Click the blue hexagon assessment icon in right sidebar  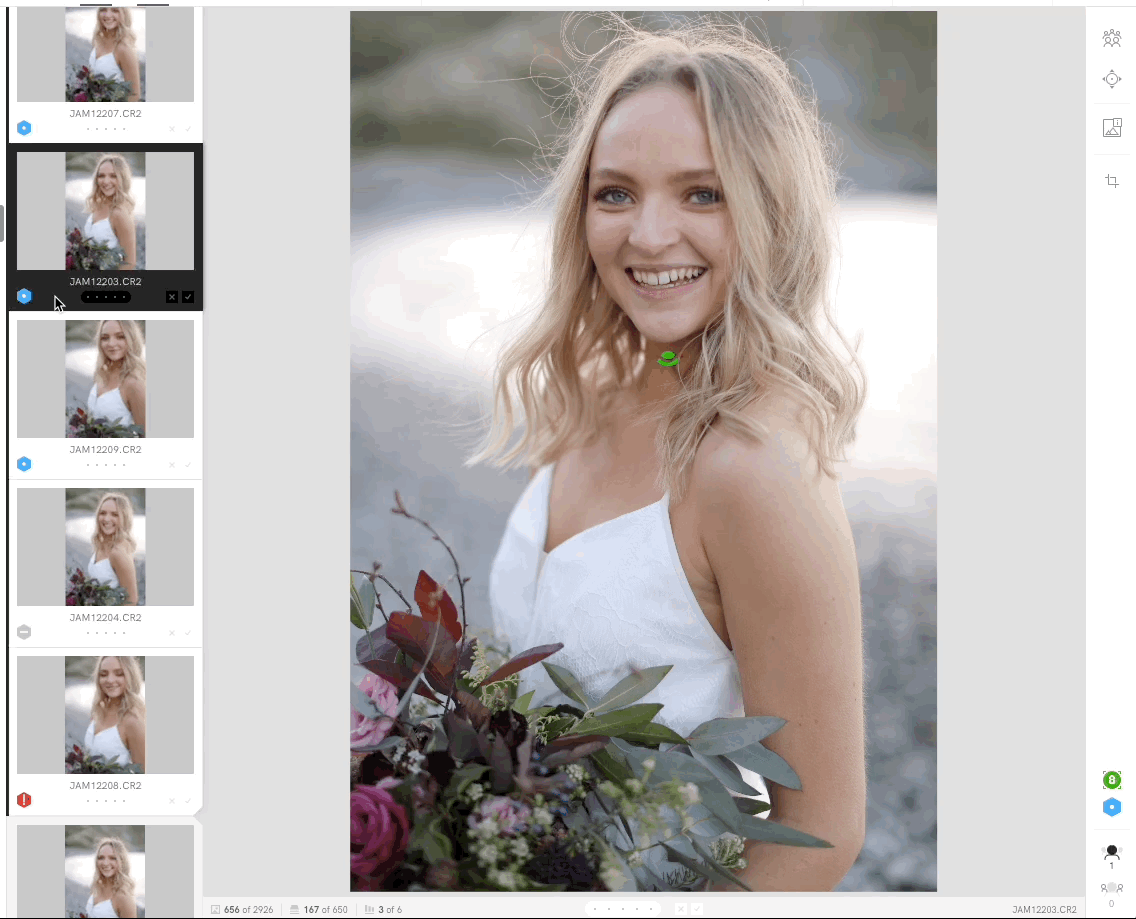[1111, 807]
